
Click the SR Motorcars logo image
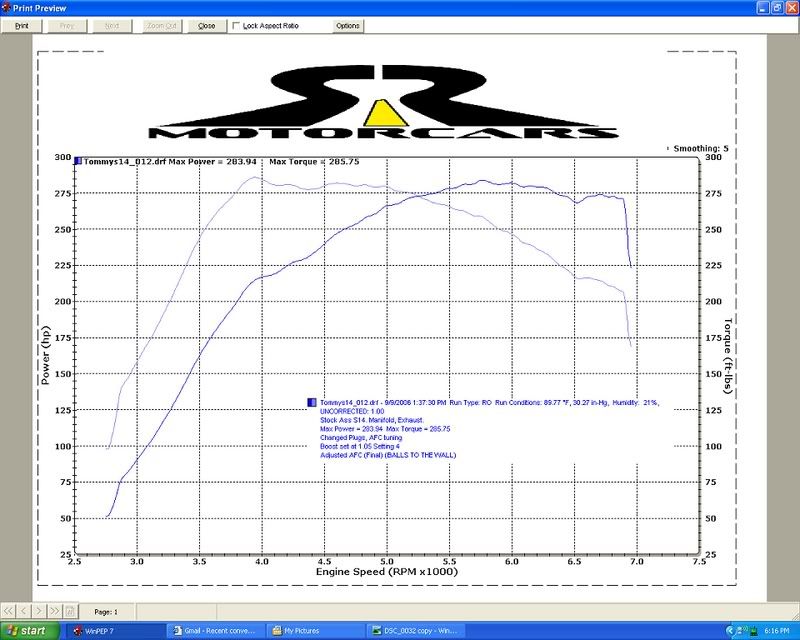coord(383,102)
